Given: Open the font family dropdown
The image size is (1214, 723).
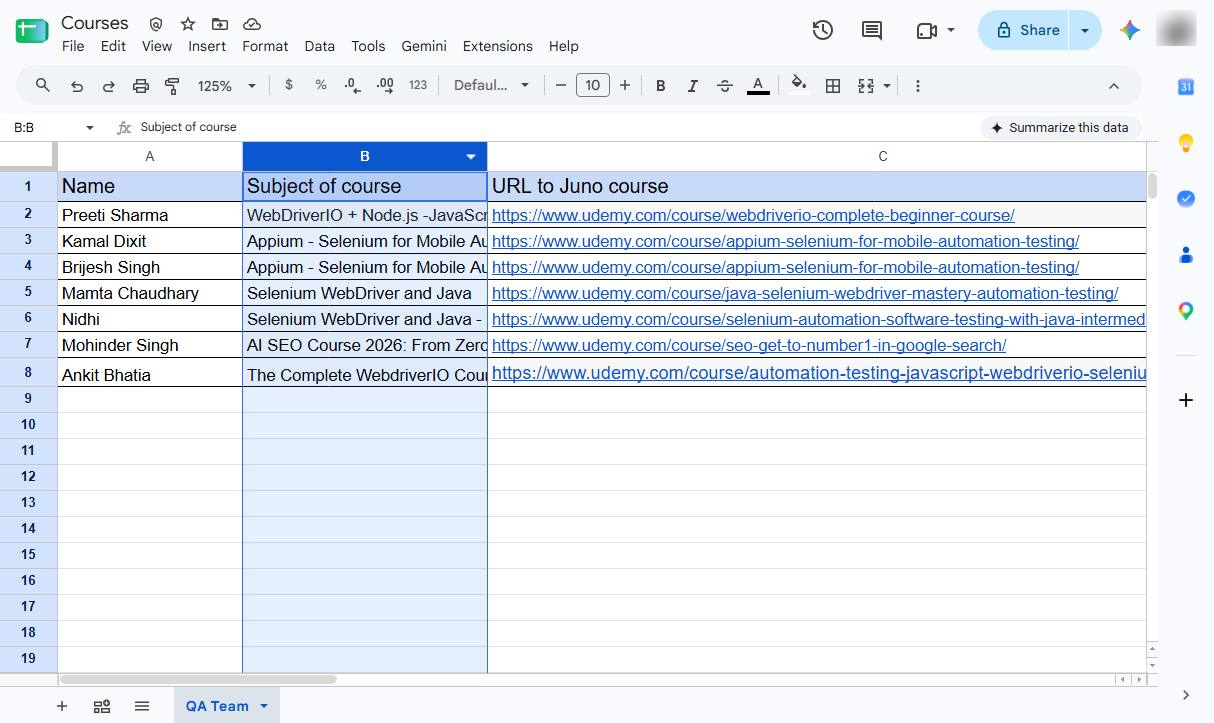Looking at the screenshot, I should (x=491, y=86).
